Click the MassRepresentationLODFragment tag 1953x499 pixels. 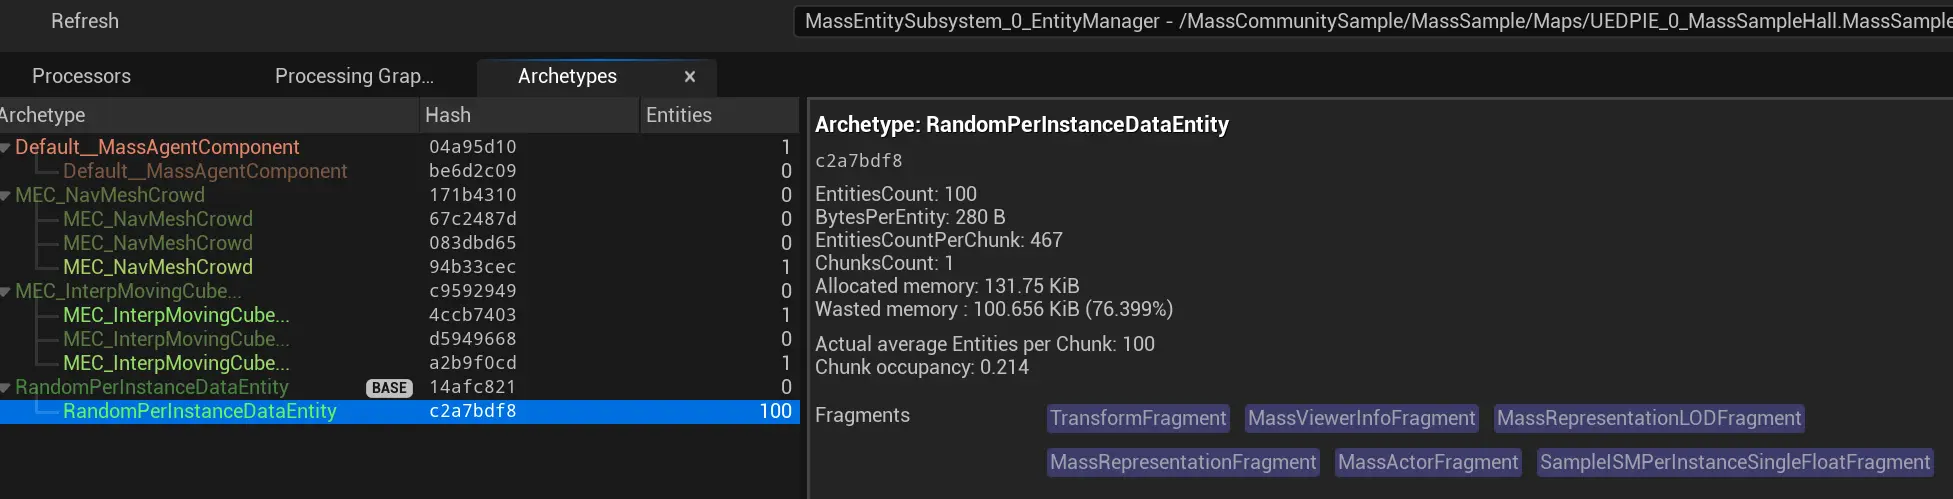[1649, 418]
